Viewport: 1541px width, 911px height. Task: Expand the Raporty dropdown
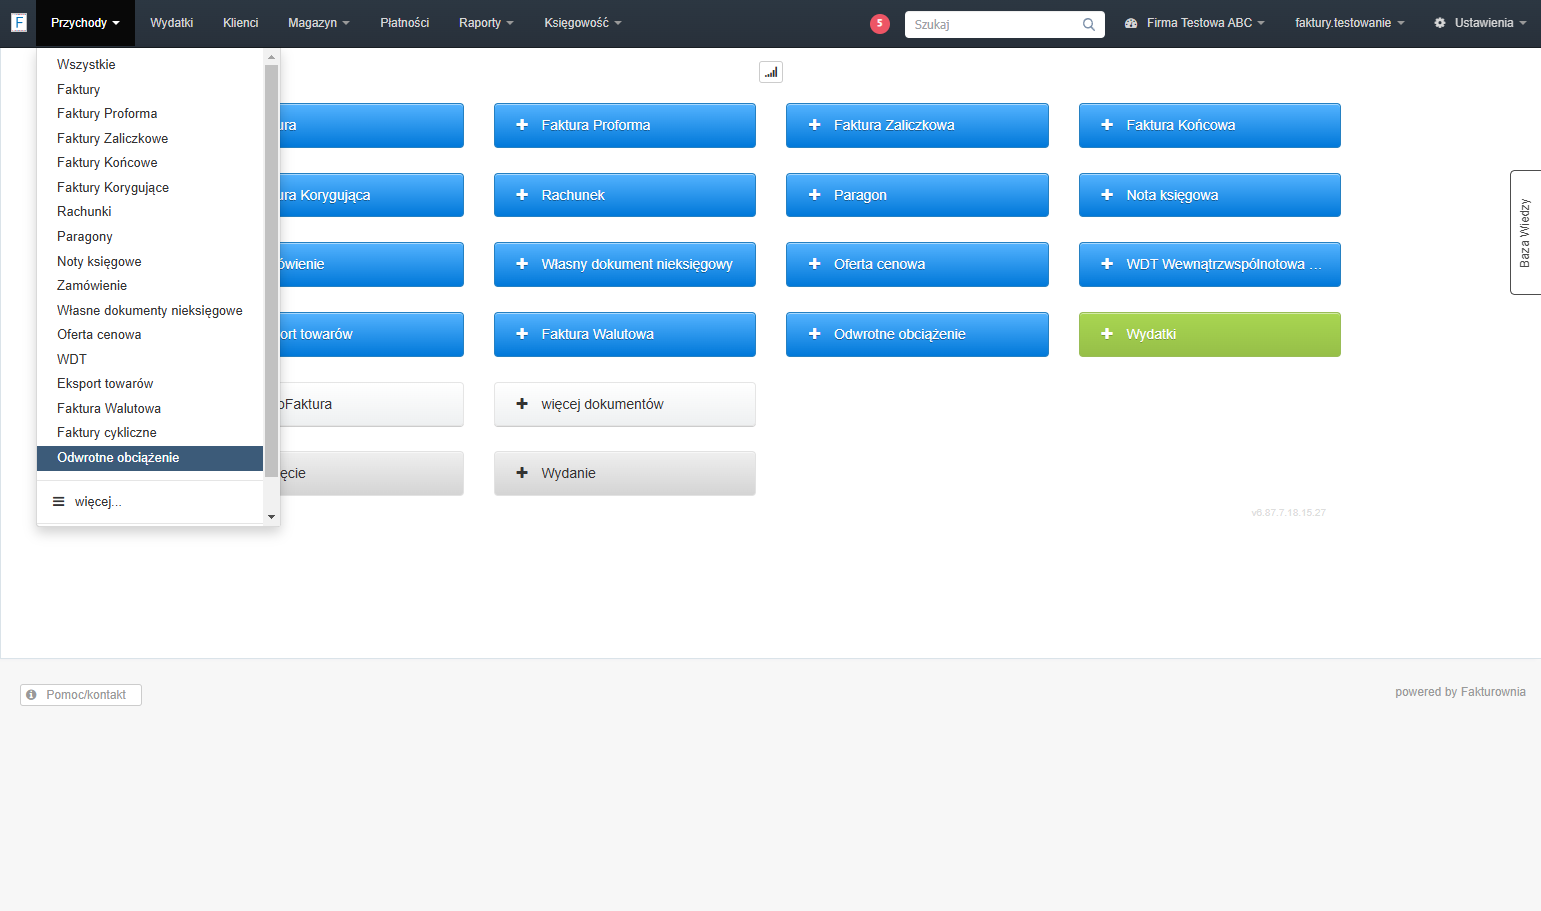coord(486,23)
